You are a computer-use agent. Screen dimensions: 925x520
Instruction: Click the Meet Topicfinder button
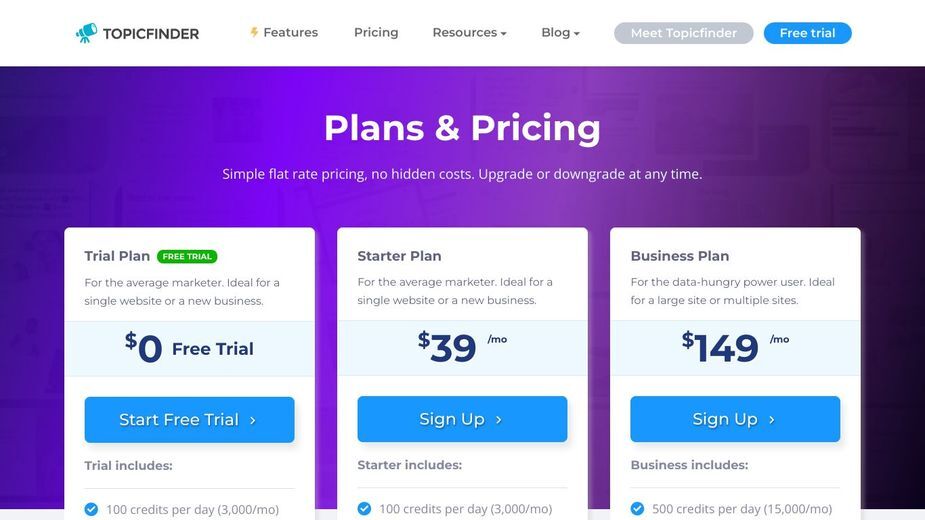(x=684, y=33)
